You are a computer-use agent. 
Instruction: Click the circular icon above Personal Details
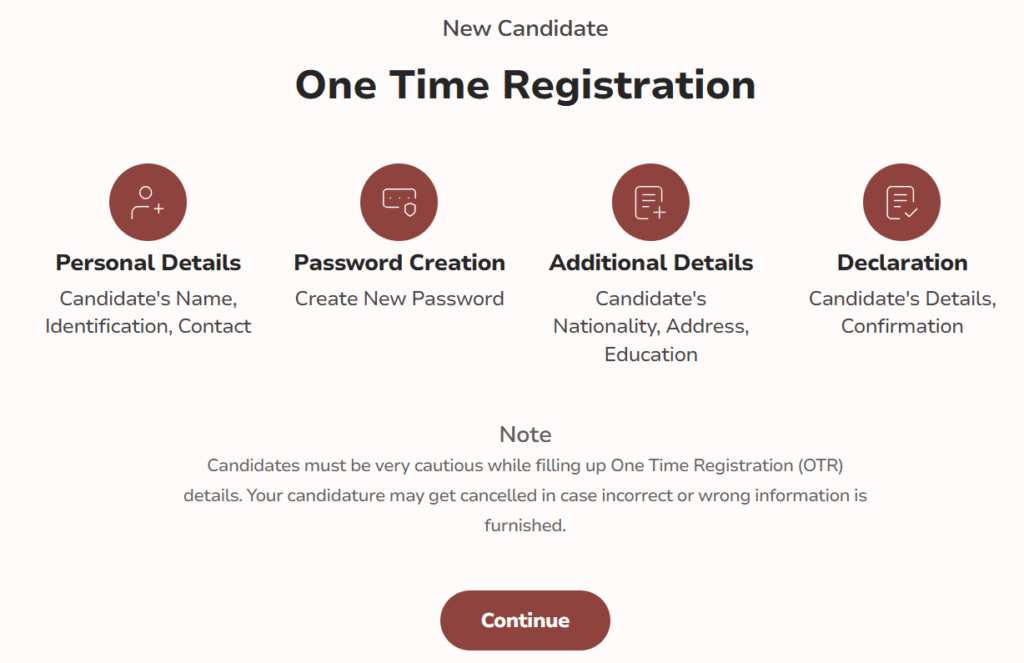(x=147, y=201)
